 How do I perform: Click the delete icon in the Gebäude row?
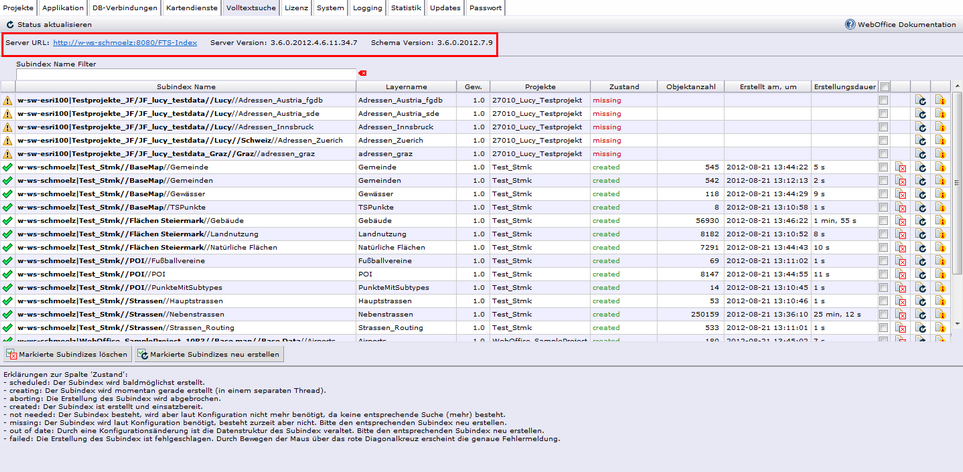[901, 220]
